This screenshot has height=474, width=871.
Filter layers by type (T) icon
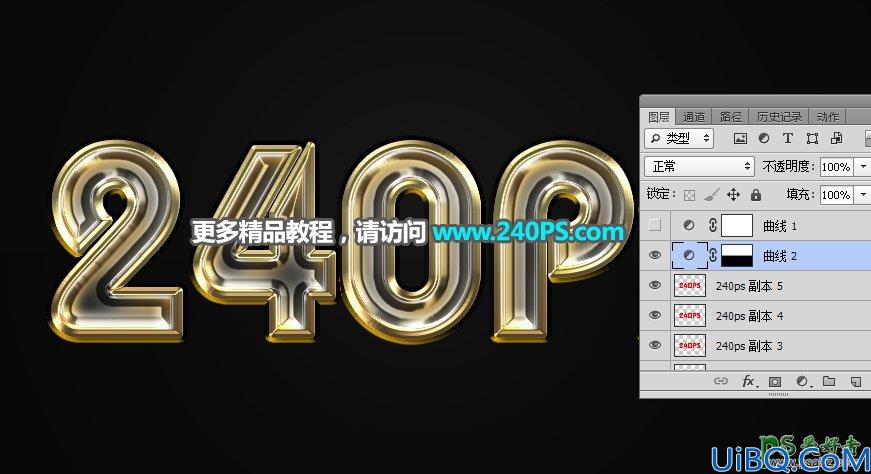point(788,138)
